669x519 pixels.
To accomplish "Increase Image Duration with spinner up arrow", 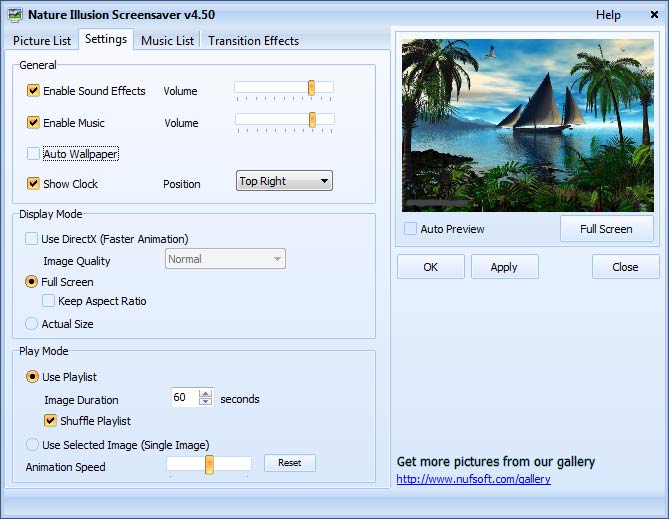I will tap(205, 394).
